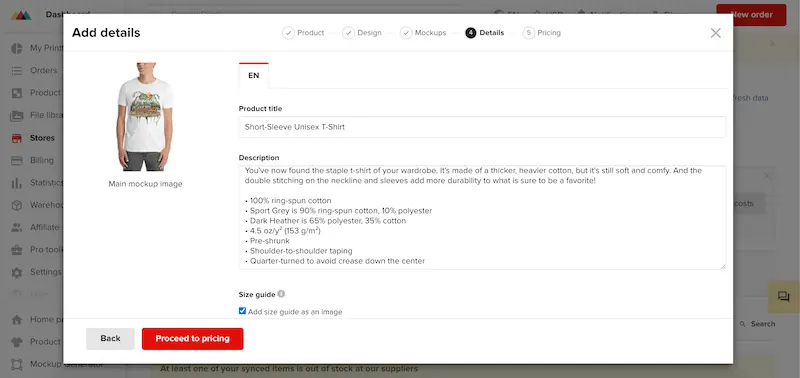Open the chat widget icon
800x378 pixels.
(x=784, y=296)
